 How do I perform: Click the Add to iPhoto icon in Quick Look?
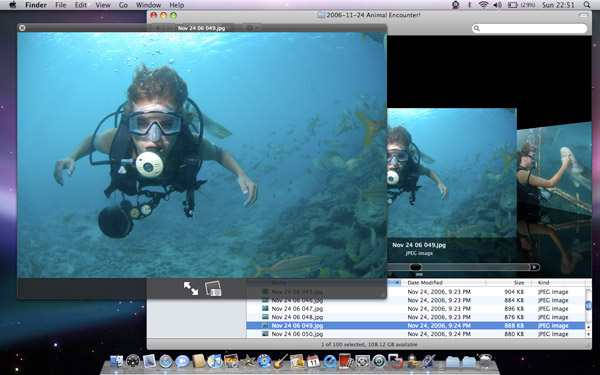[213, 288]
